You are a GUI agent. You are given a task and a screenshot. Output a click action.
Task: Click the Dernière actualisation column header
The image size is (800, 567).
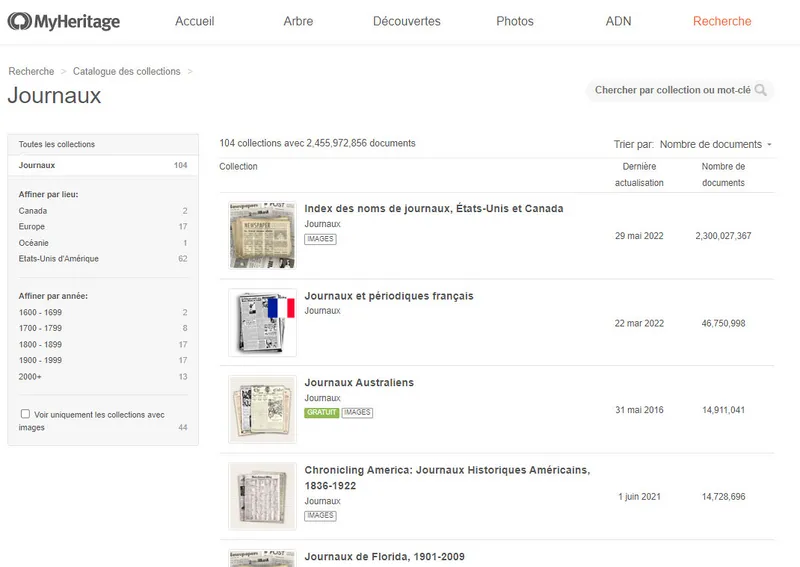639,175
